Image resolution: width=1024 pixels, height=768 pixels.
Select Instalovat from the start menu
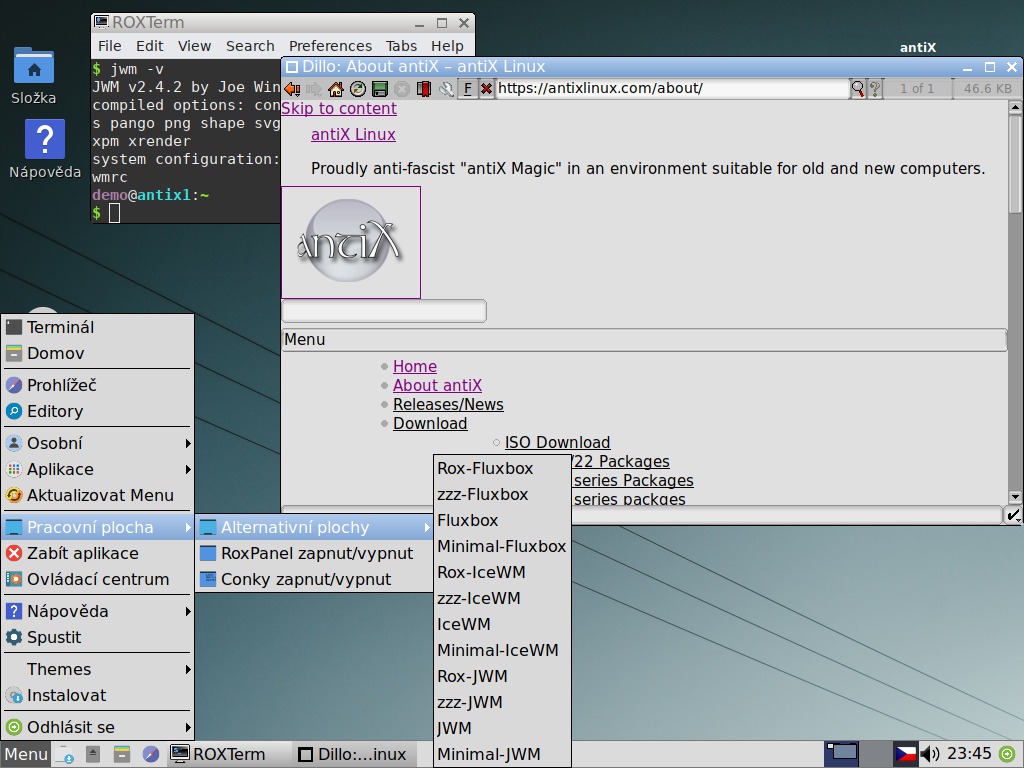click(x=98, y=696)
